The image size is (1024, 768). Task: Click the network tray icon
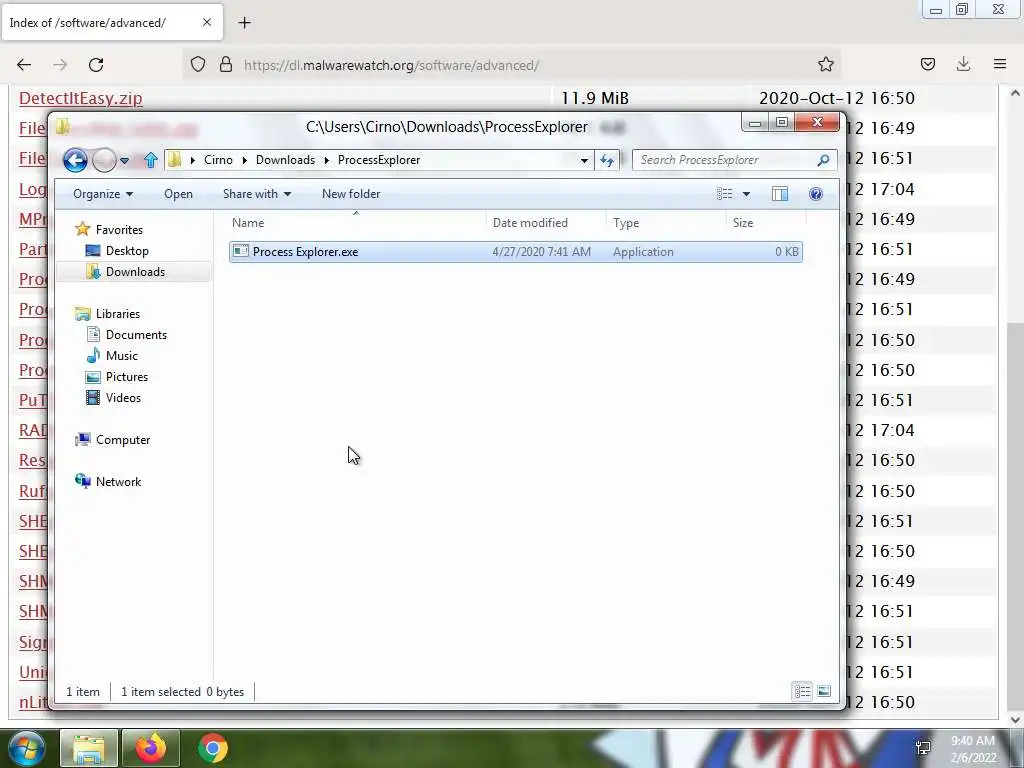click(923, 748)
